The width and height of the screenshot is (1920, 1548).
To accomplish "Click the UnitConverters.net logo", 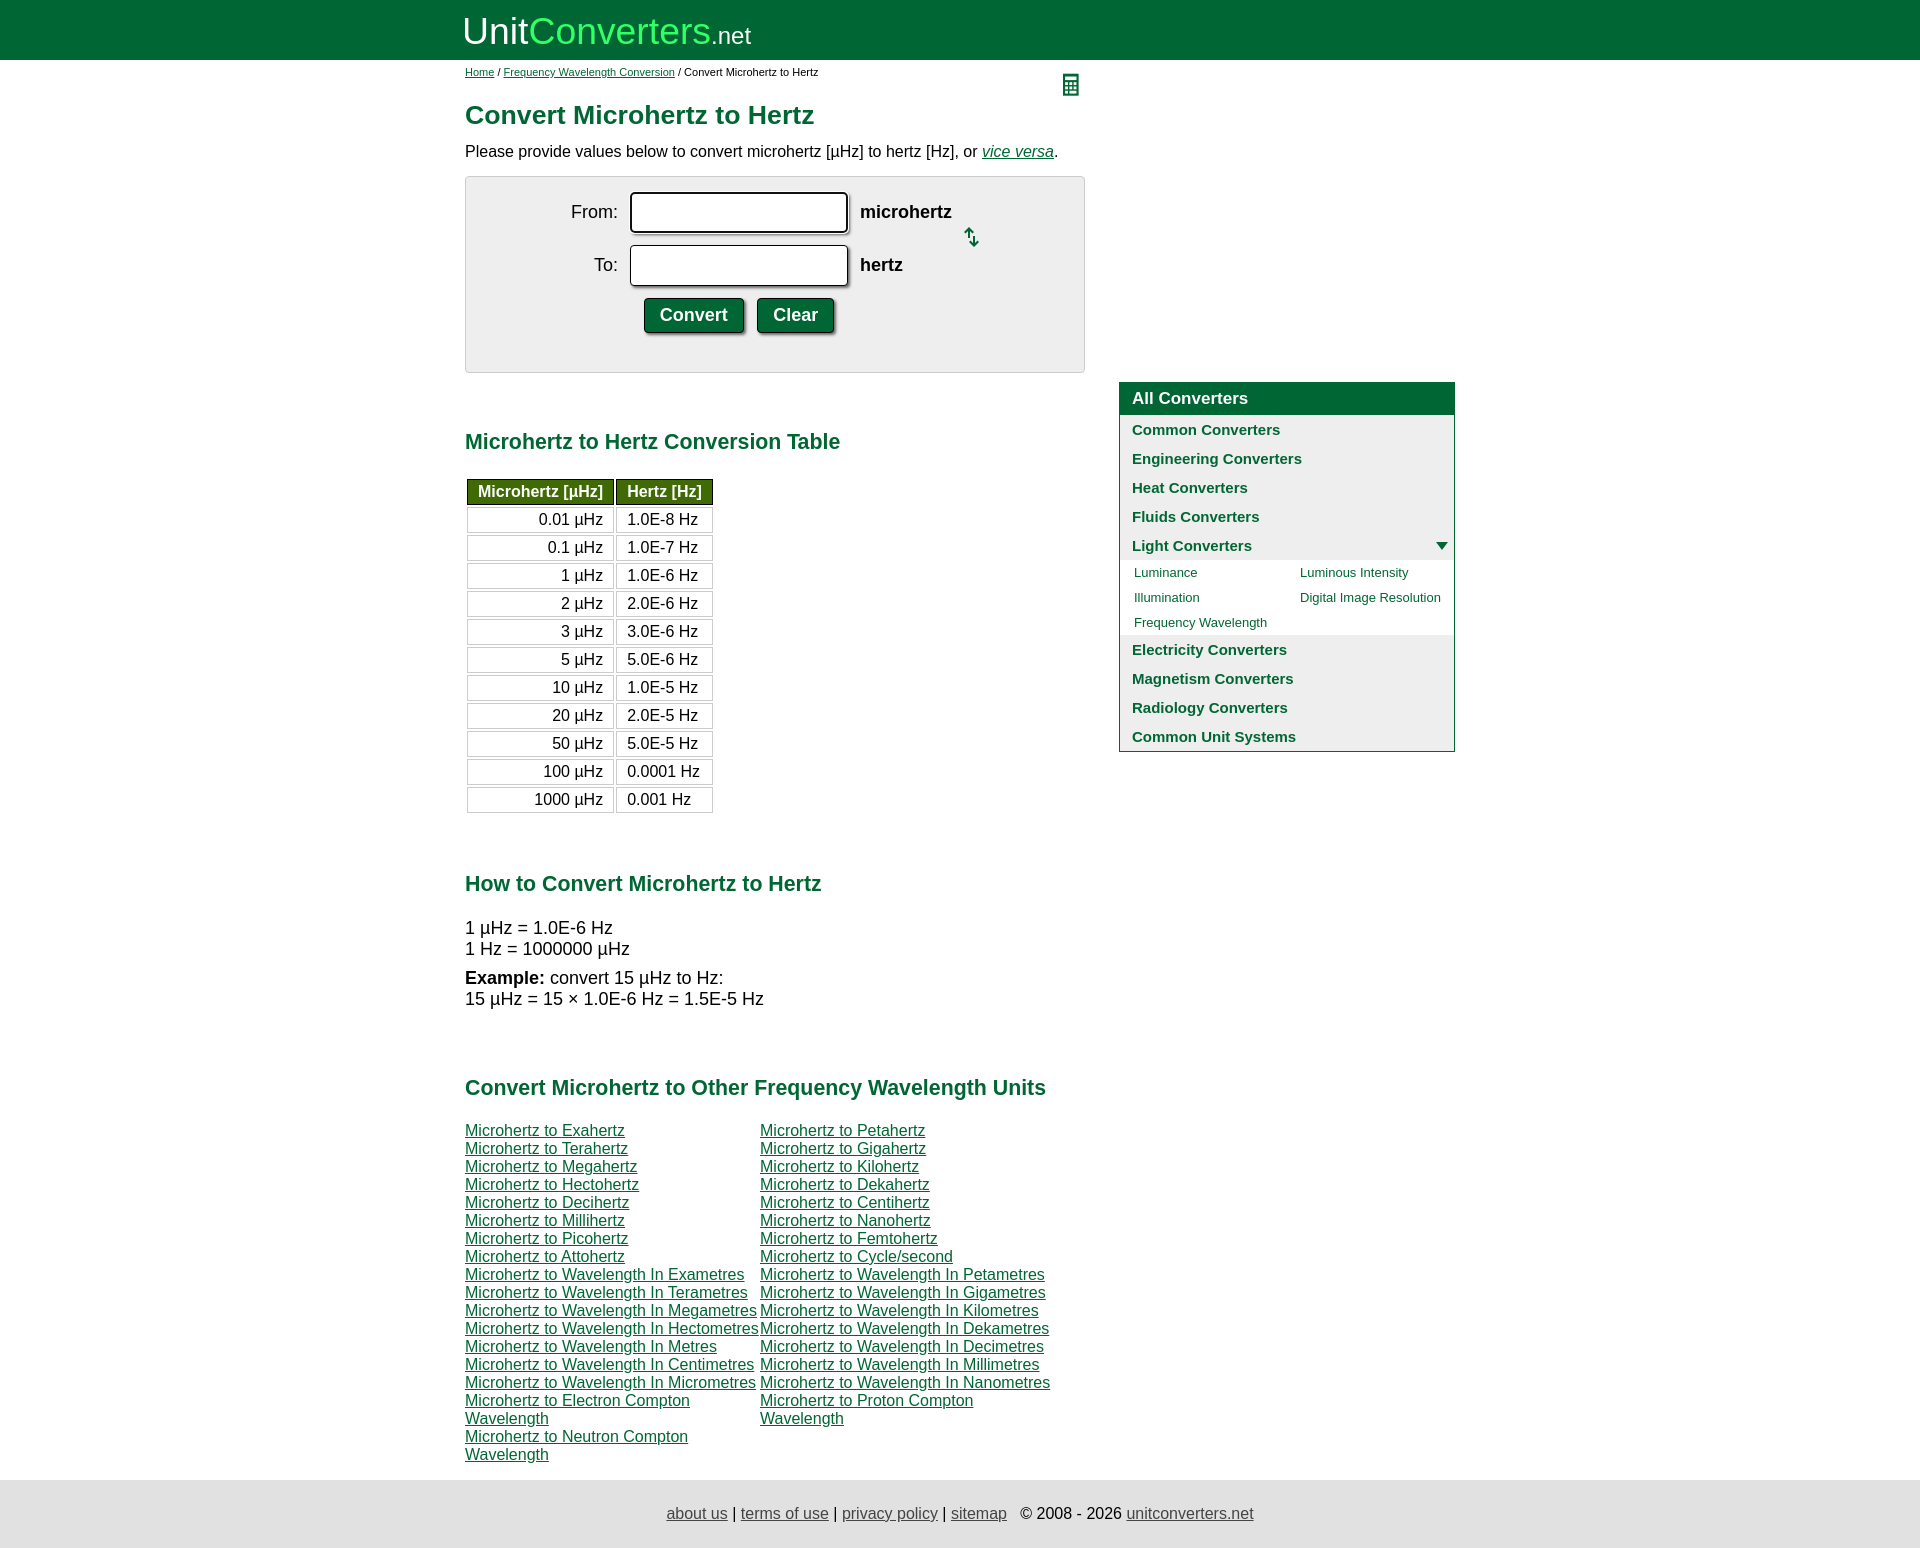I will [606, 32].
